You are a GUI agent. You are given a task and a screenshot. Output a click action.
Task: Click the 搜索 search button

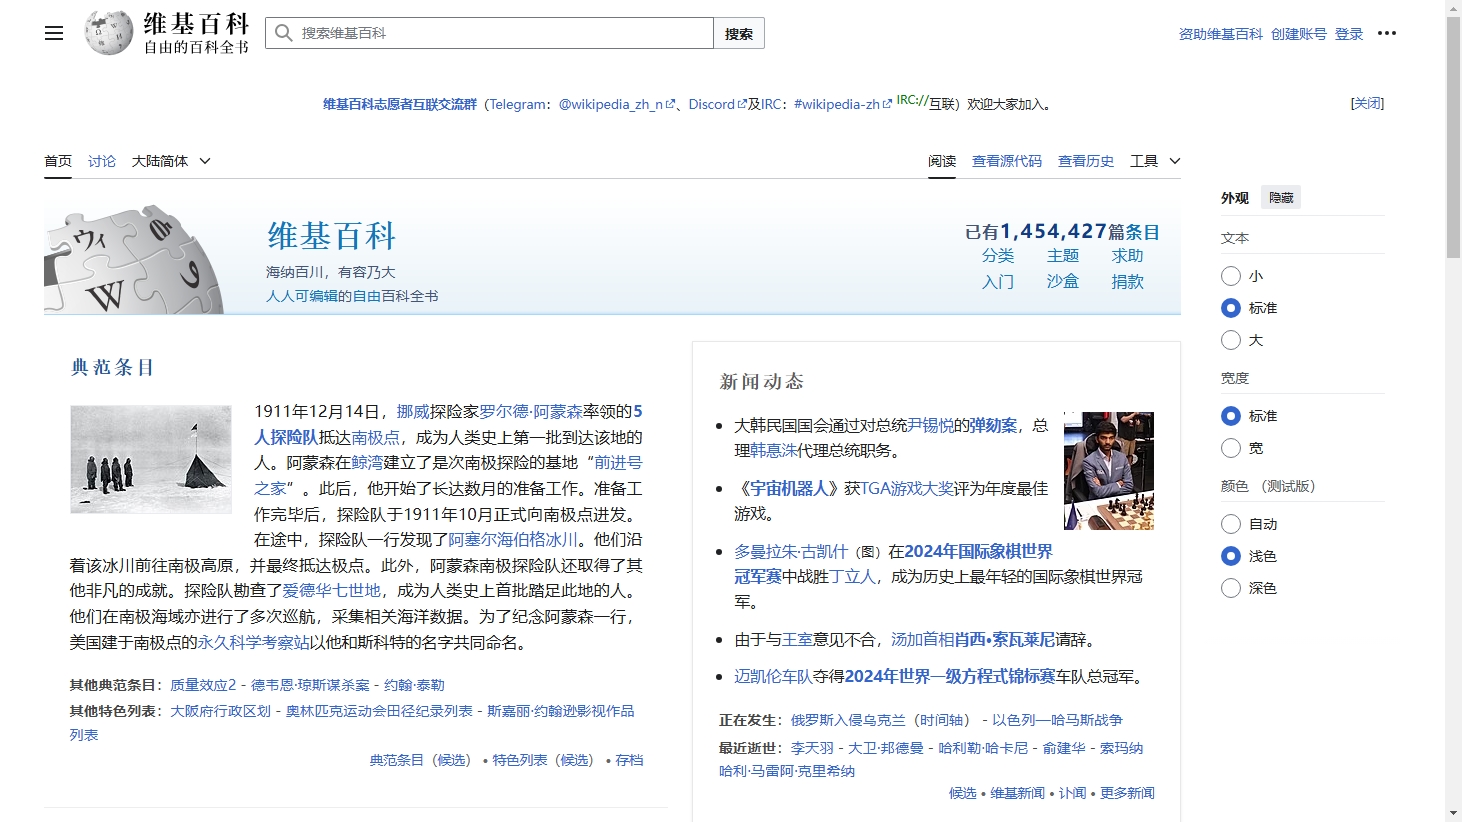tap(739, 33)
